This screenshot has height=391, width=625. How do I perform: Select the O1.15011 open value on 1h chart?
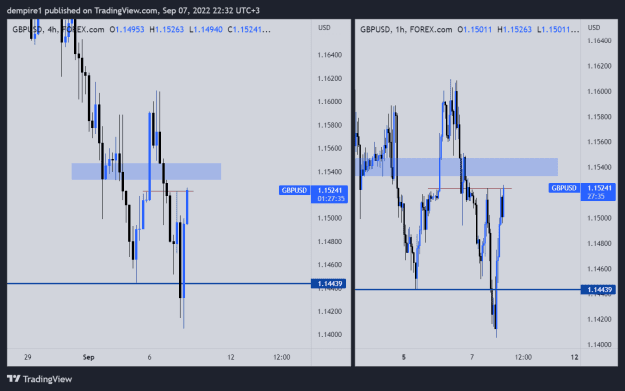tap(474, 29)
